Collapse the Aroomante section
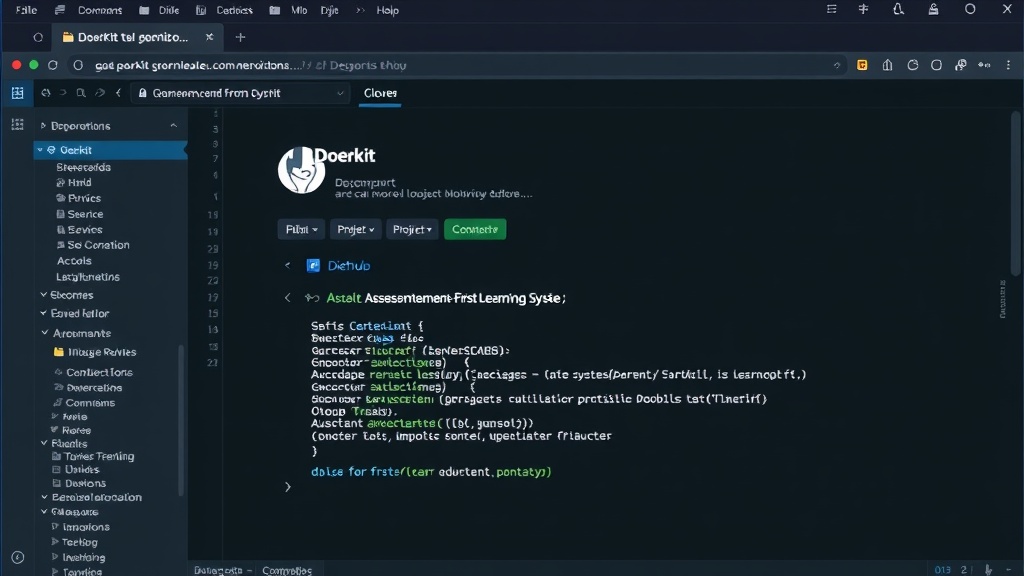The width and height of the screenshot is (1024, 576). [x=45, y=333]
